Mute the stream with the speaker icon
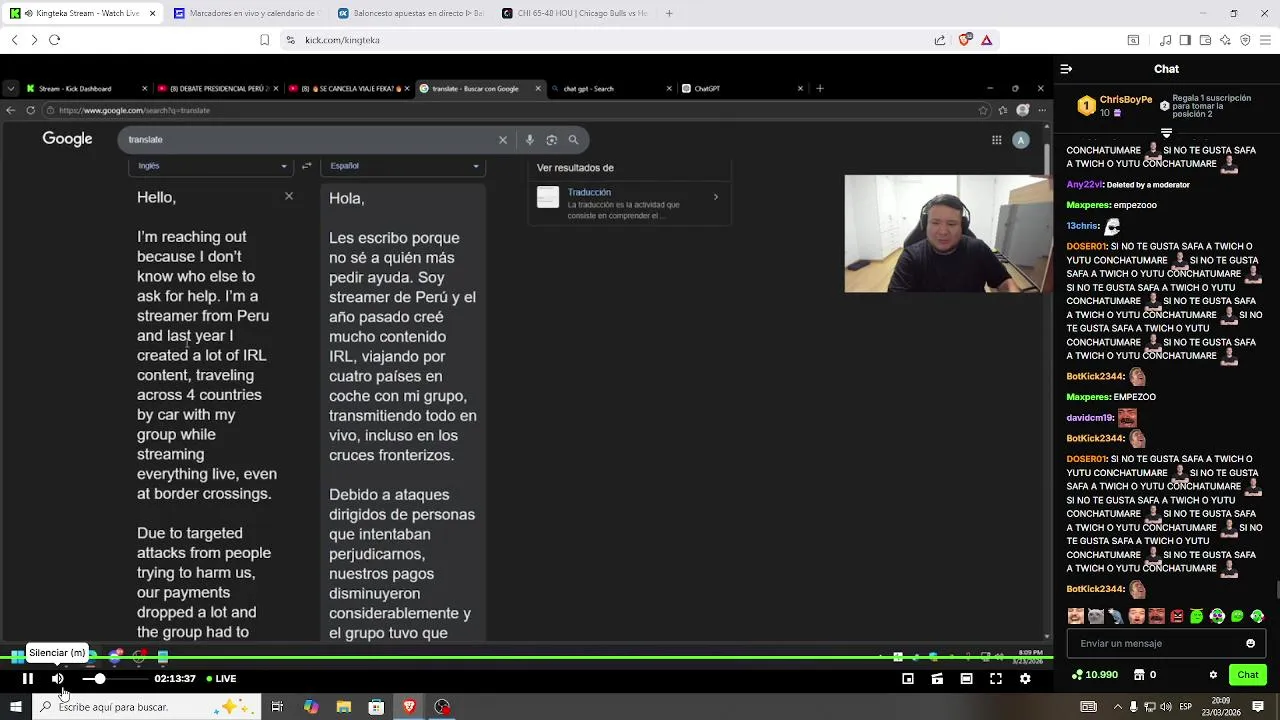1280x720 pixels. 58,678
